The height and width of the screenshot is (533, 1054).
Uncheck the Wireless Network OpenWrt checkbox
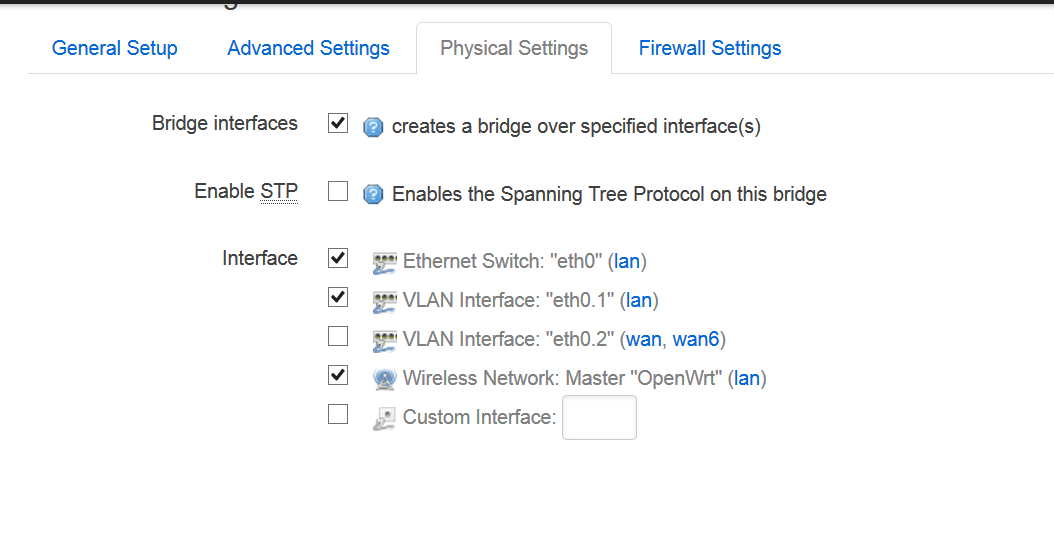[338, 375]
